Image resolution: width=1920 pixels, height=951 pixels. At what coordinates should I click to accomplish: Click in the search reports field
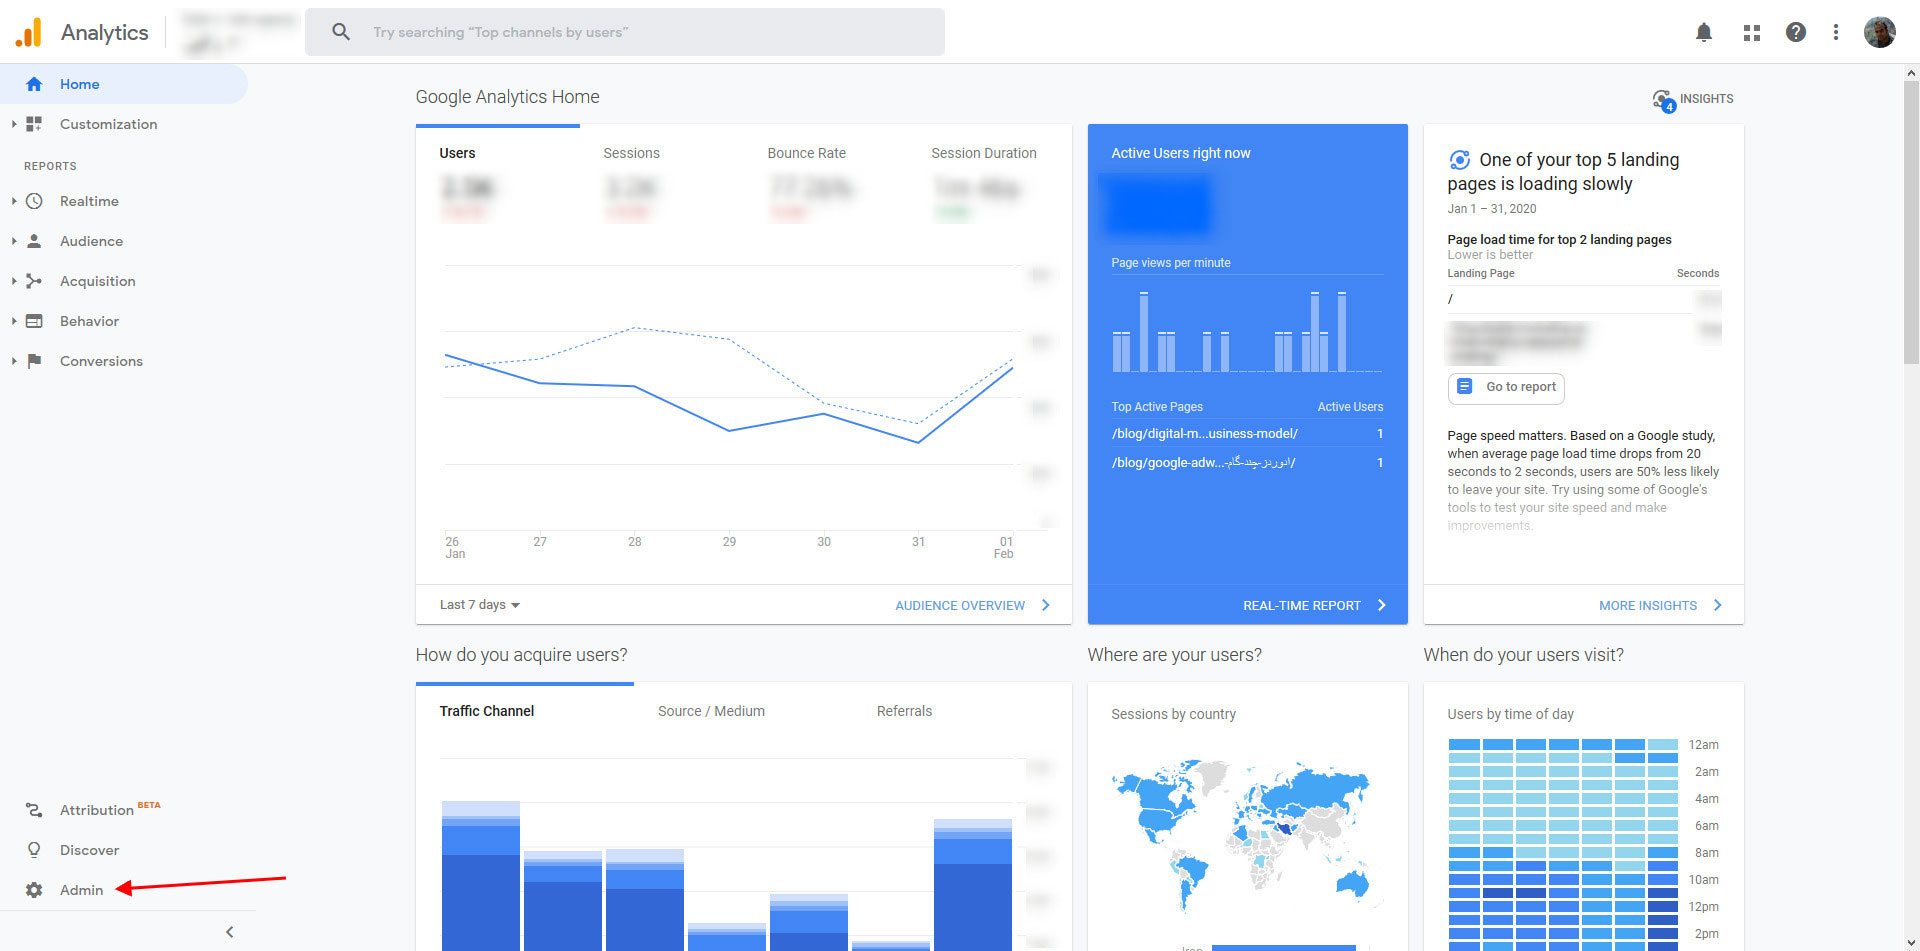pyautogui.click(x=625, y=32)
